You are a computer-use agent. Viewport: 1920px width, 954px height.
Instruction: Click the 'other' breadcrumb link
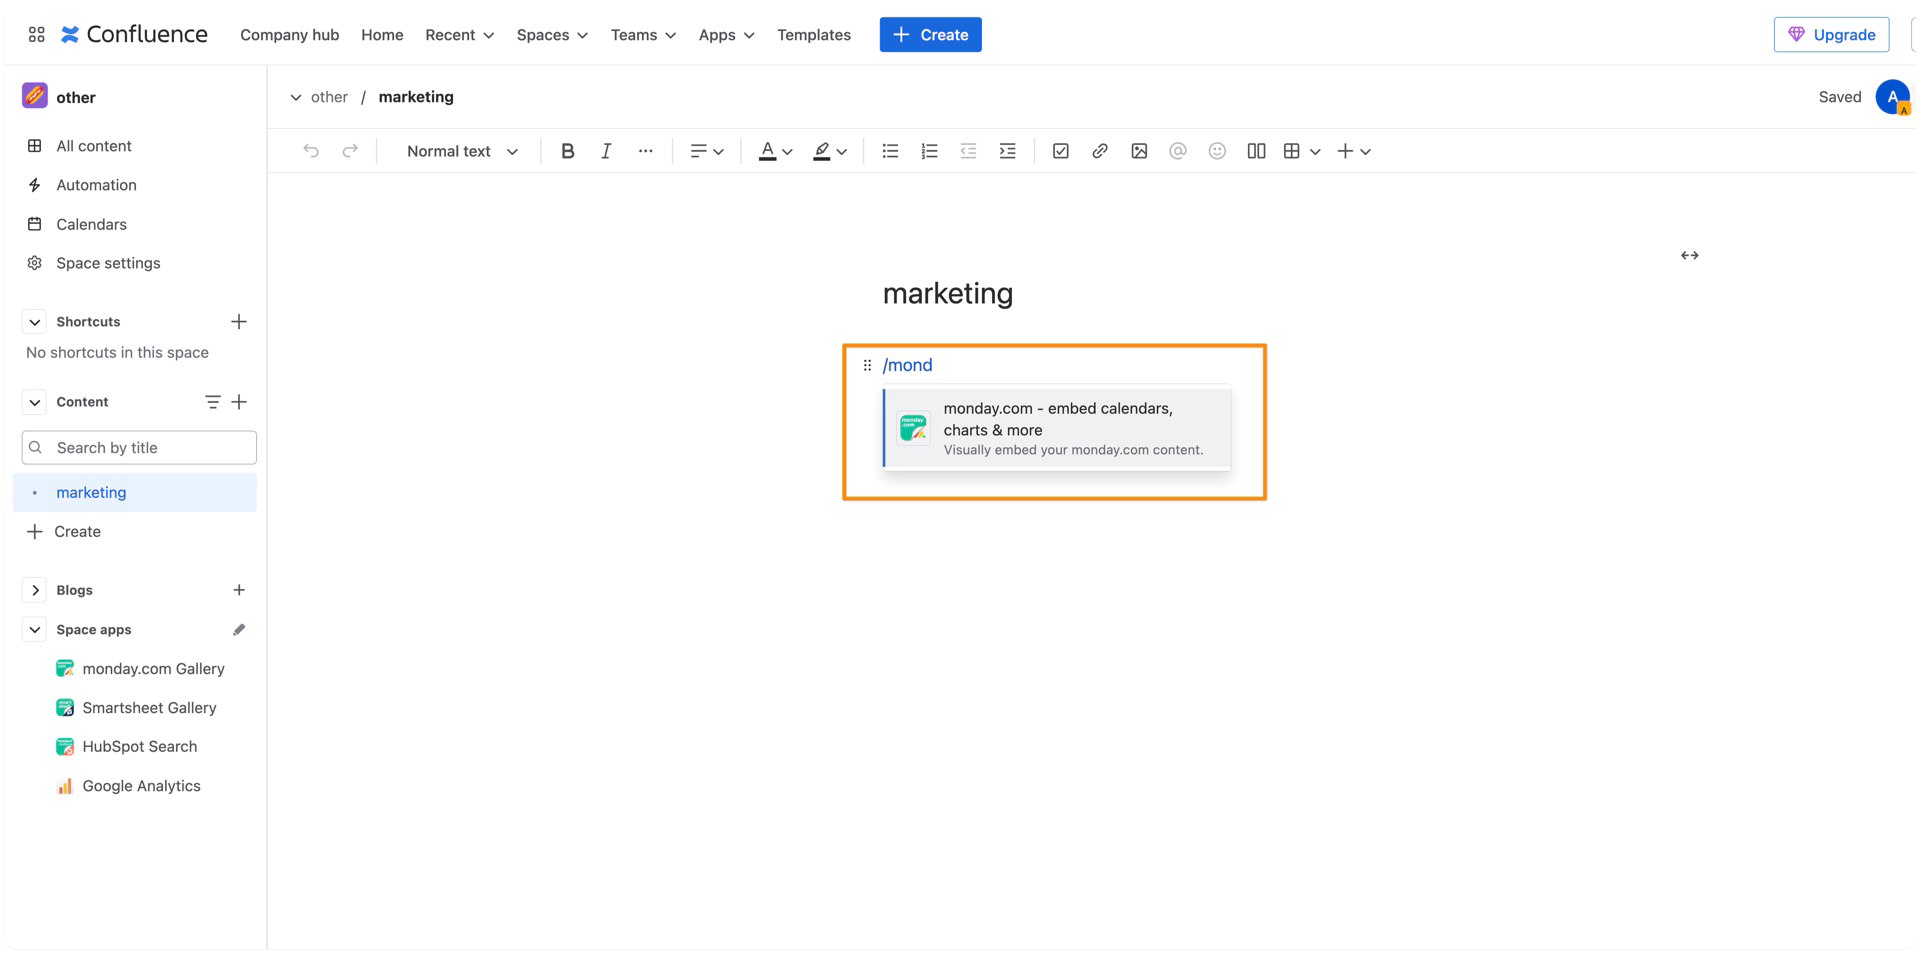point(329,97)
